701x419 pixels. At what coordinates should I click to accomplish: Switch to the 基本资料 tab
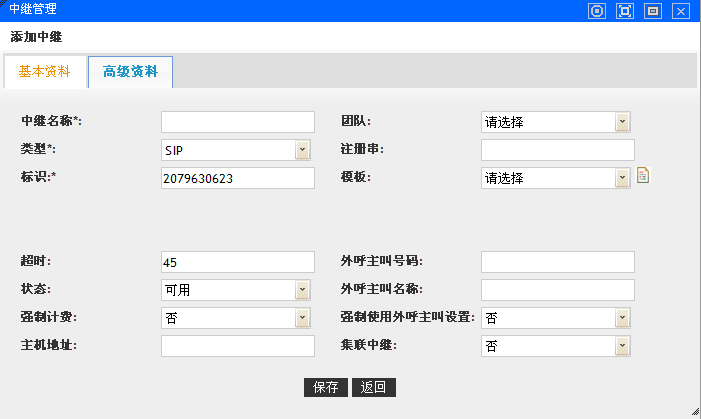click(x=45, y=72)
